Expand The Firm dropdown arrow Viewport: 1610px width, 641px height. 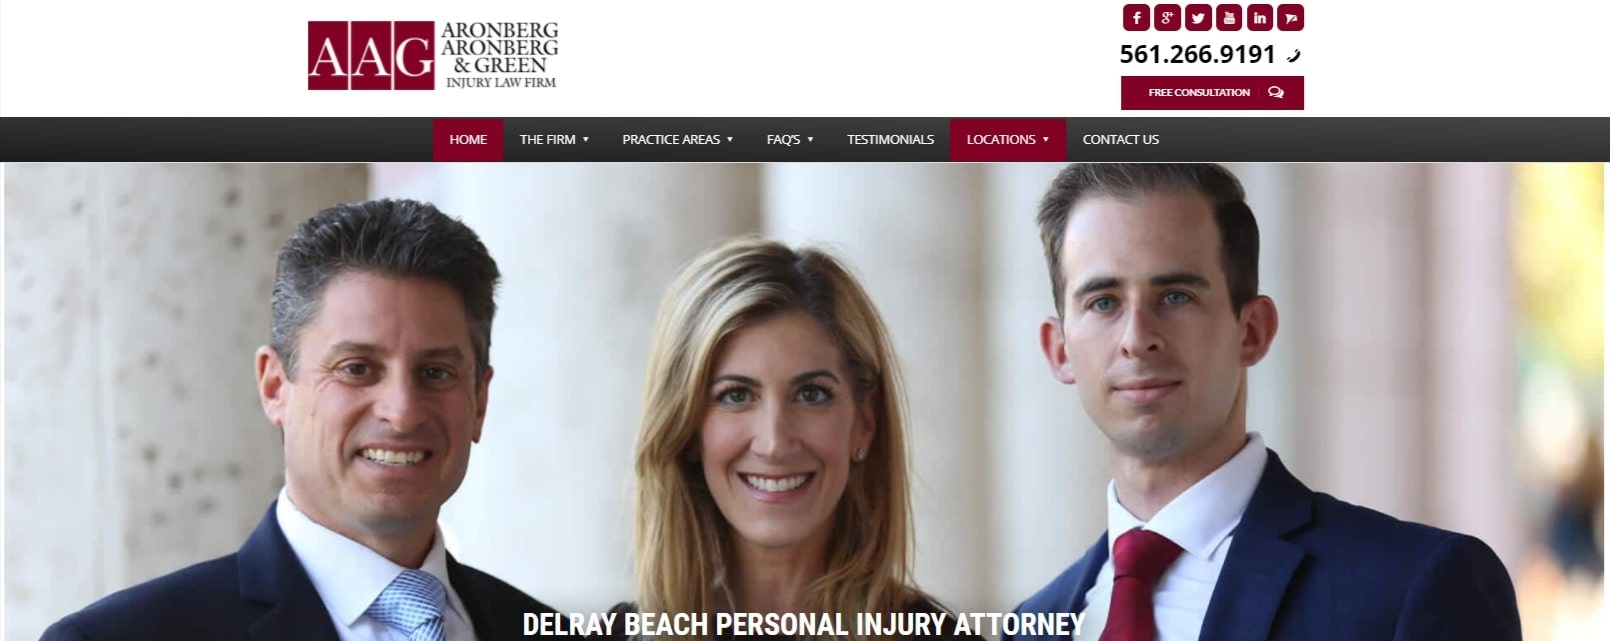pos(586,140)
